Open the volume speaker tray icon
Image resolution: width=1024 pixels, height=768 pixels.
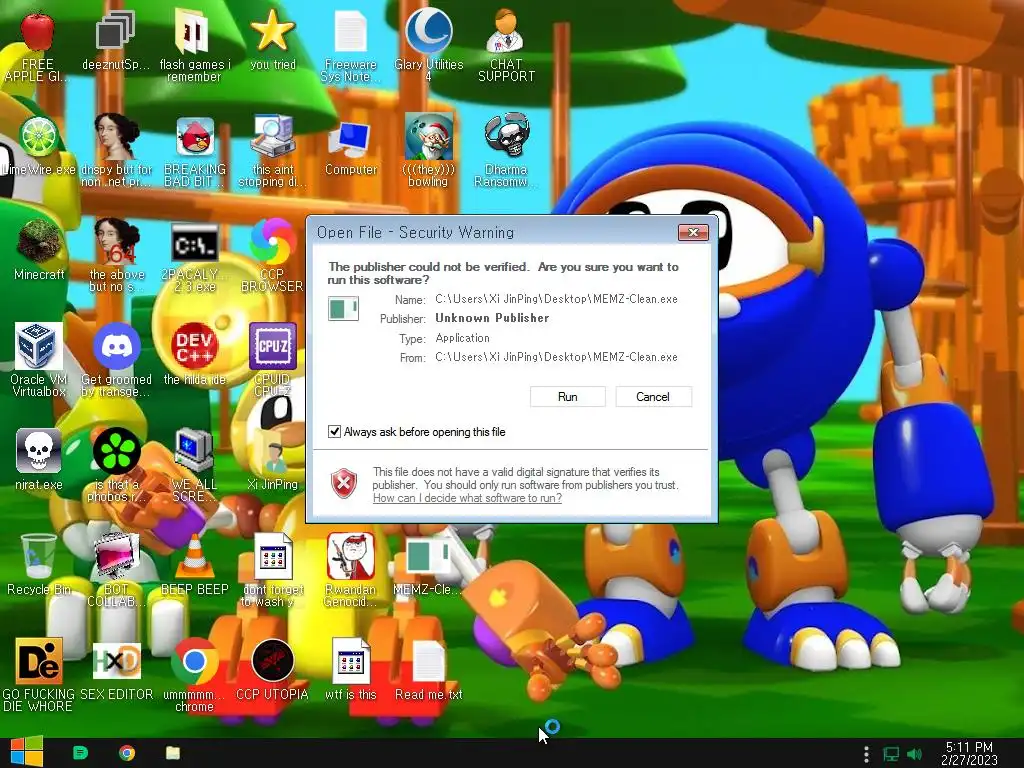(x=914, y=754)
